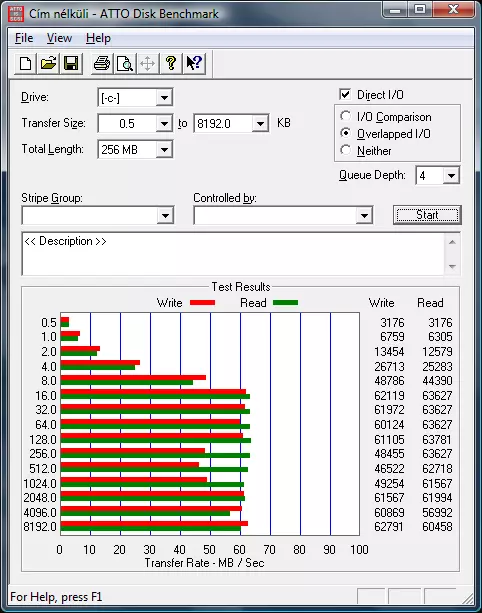This screenshot has width=482, height=613.
Task: Click the read value 12579
Action: (x=437, y=351)
